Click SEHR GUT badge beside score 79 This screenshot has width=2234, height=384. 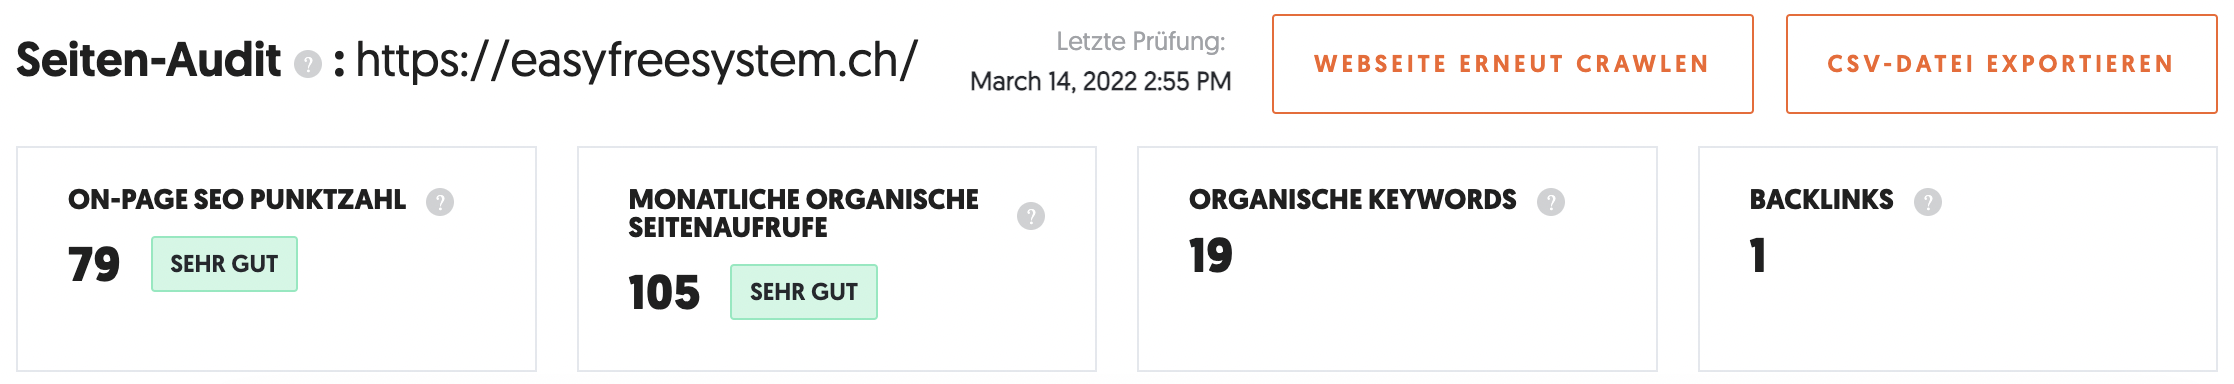click(x=224, y=264)
